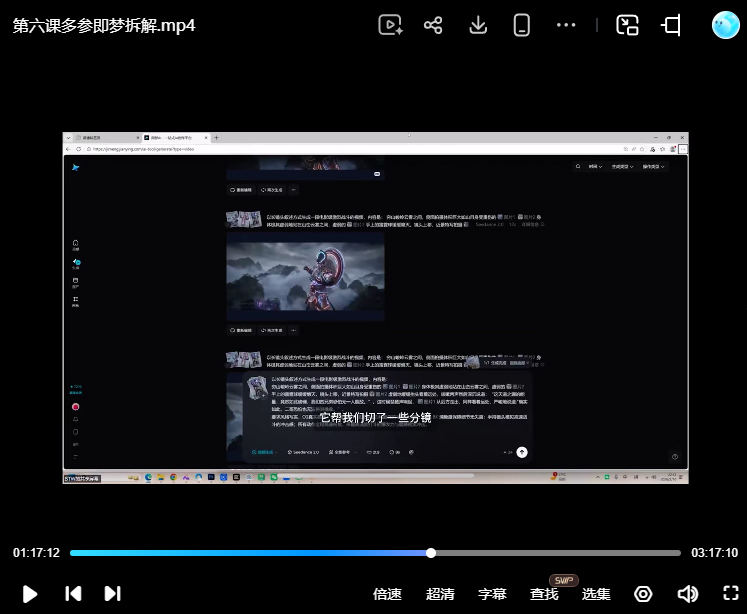
Task: Open the player settings ring icon
Action: 643,594
